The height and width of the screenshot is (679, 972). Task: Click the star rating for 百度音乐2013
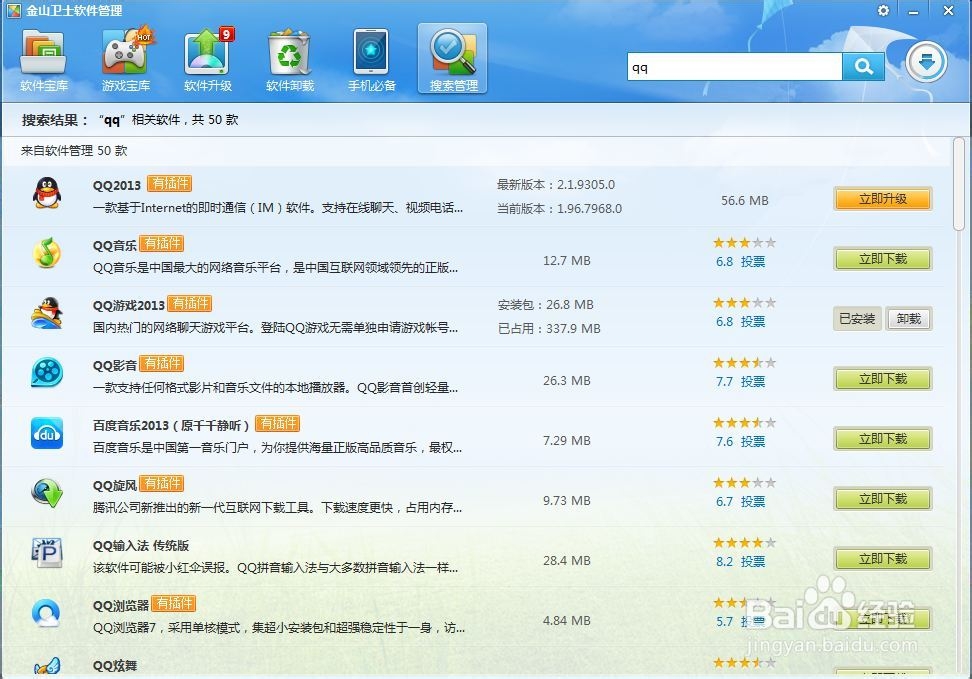(x=743, y=422)
